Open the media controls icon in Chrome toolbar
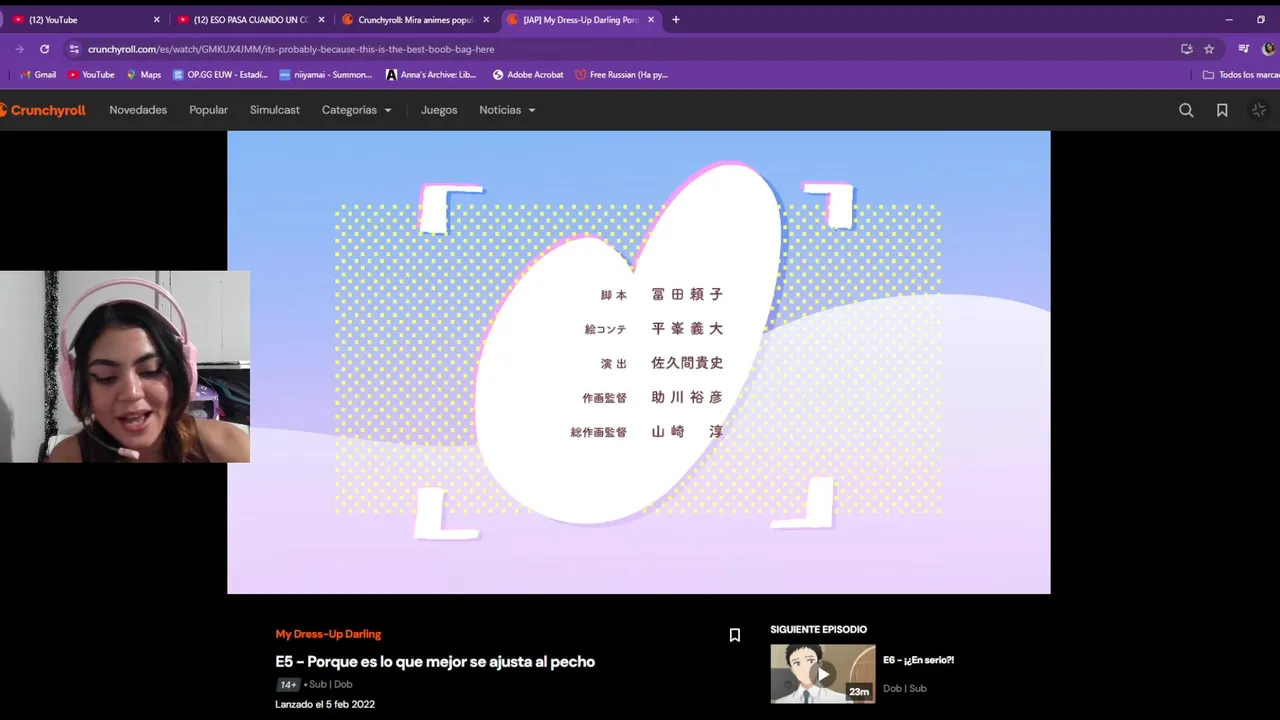Viewport: 1280px width, 720px height. 1244,49
